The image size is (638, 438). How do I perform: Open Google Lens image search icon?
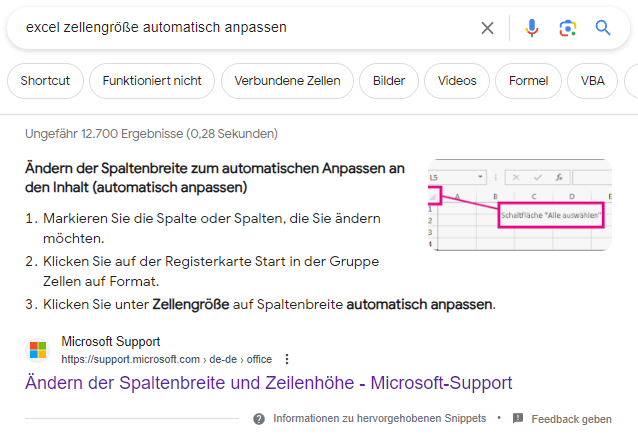coord(567,28)
